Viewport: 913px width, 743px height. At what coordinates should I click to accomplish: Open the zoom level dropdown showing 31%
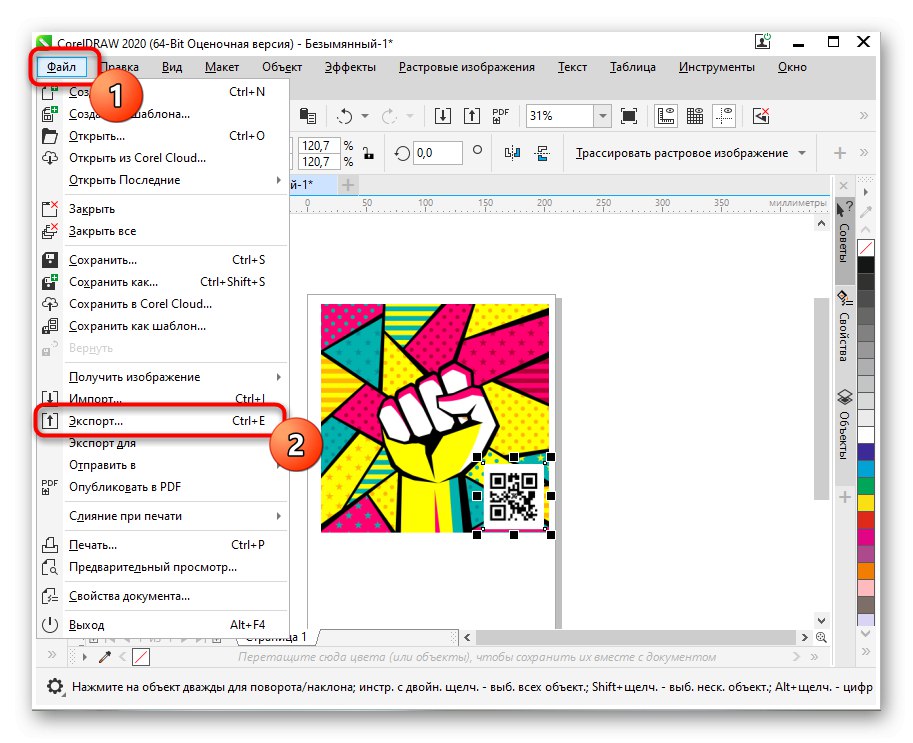(603, 115)
